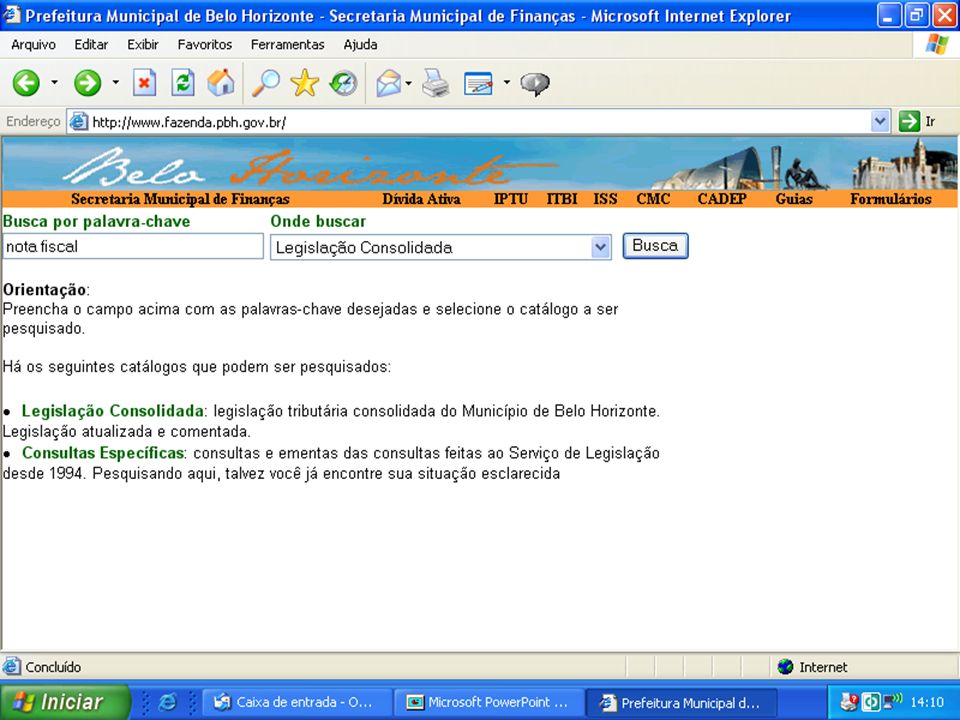Expand the Edit button dropdown arrow

coord(506,82)
